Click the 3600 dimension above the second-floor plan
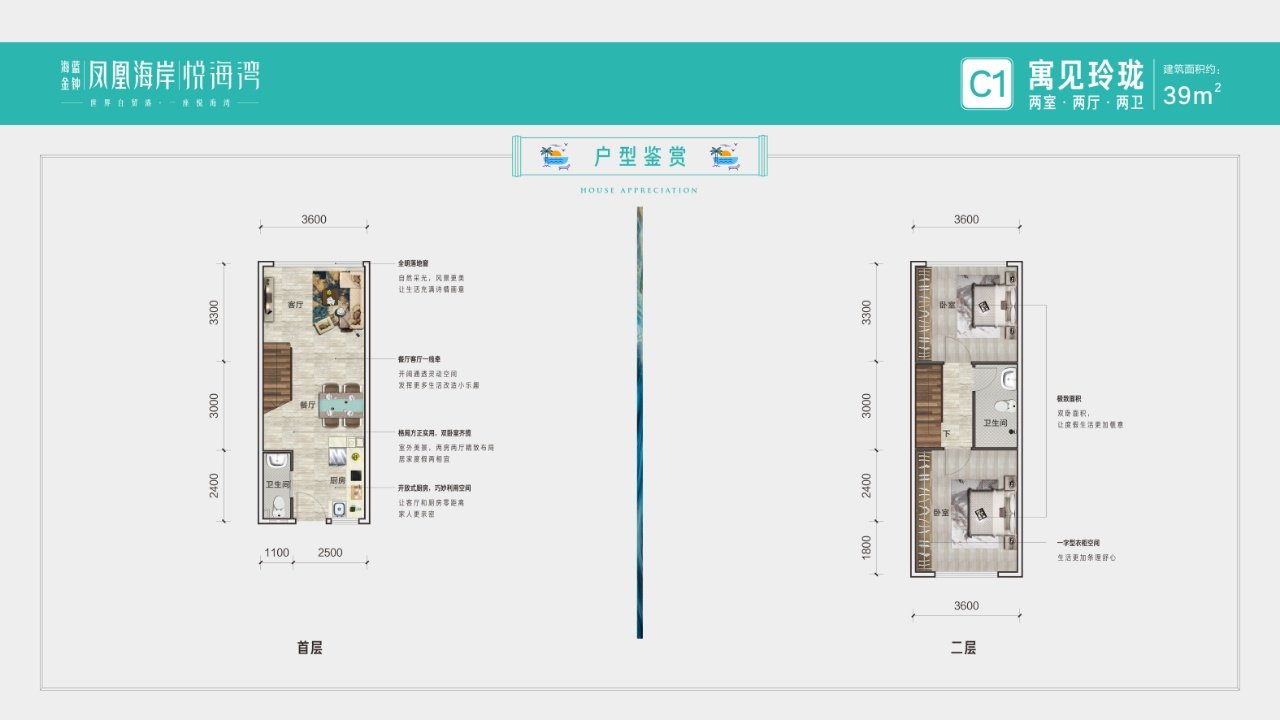This screenshot has height=720, width=1280. [965, 220]
